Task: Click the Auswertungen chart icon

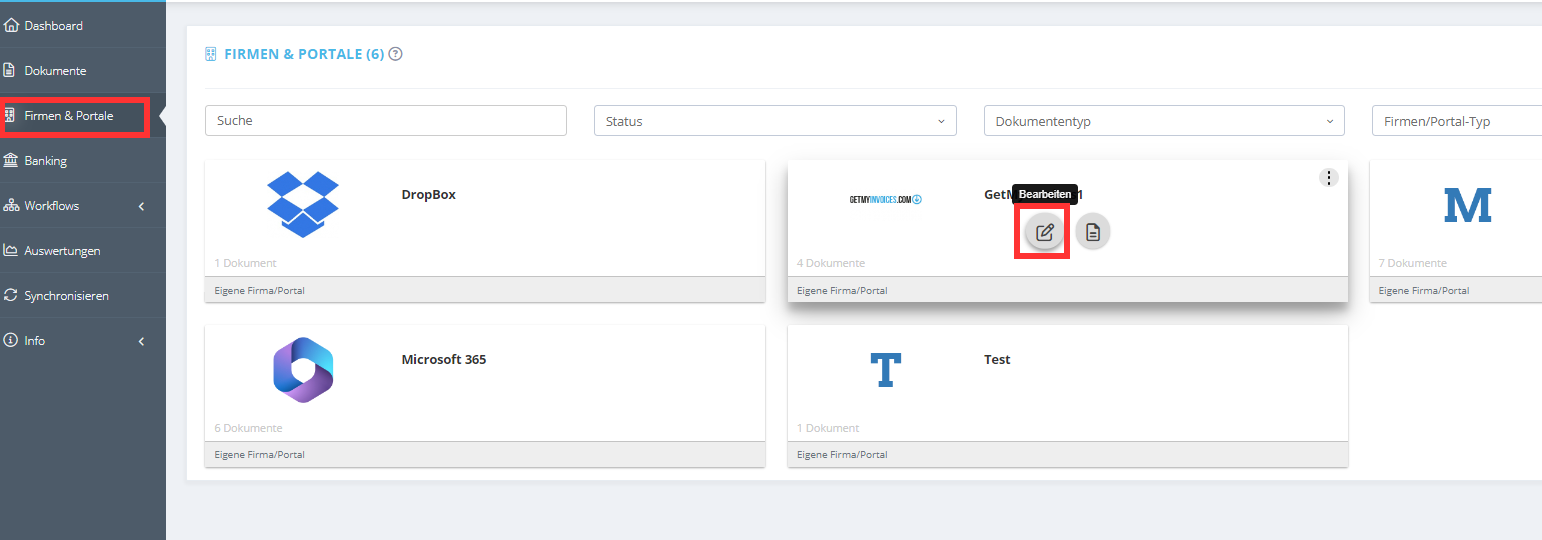Action: pos(11,251)
